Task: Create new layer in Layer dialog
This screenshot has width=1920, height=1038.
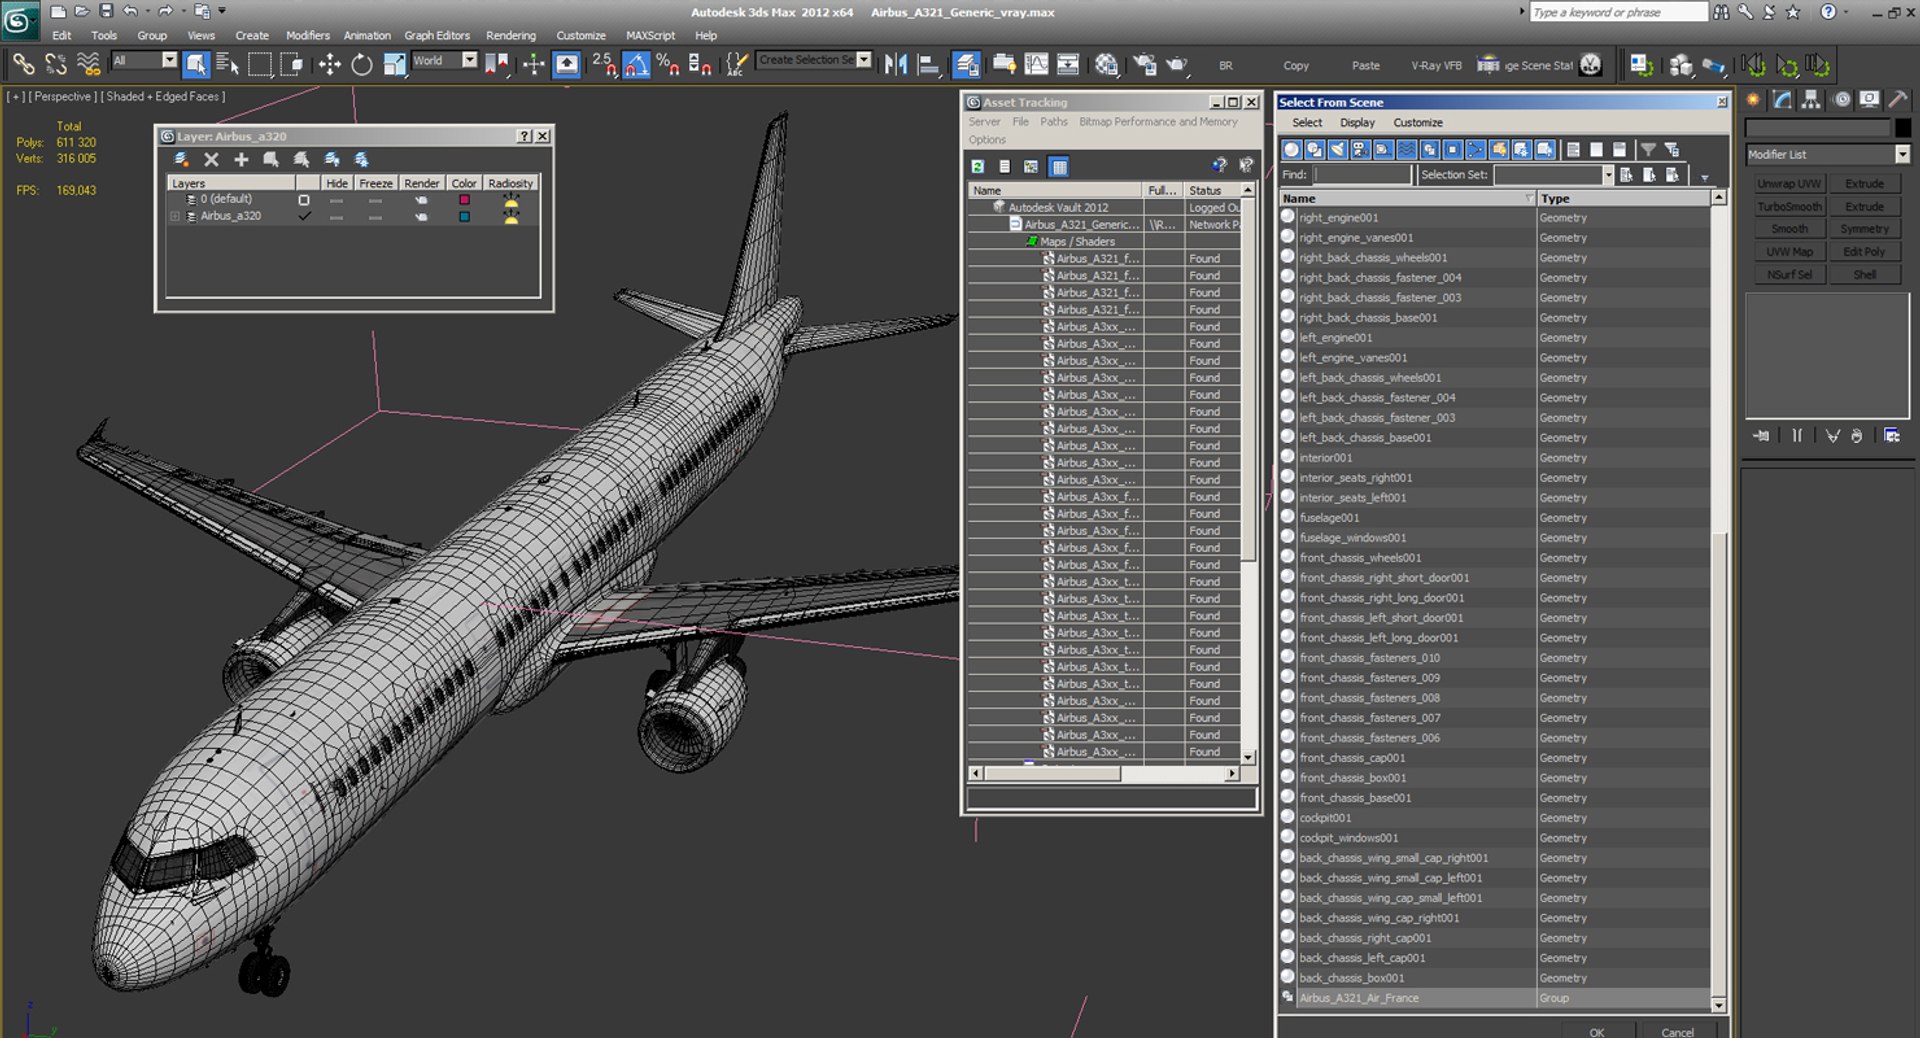Action: pos(181,159)
